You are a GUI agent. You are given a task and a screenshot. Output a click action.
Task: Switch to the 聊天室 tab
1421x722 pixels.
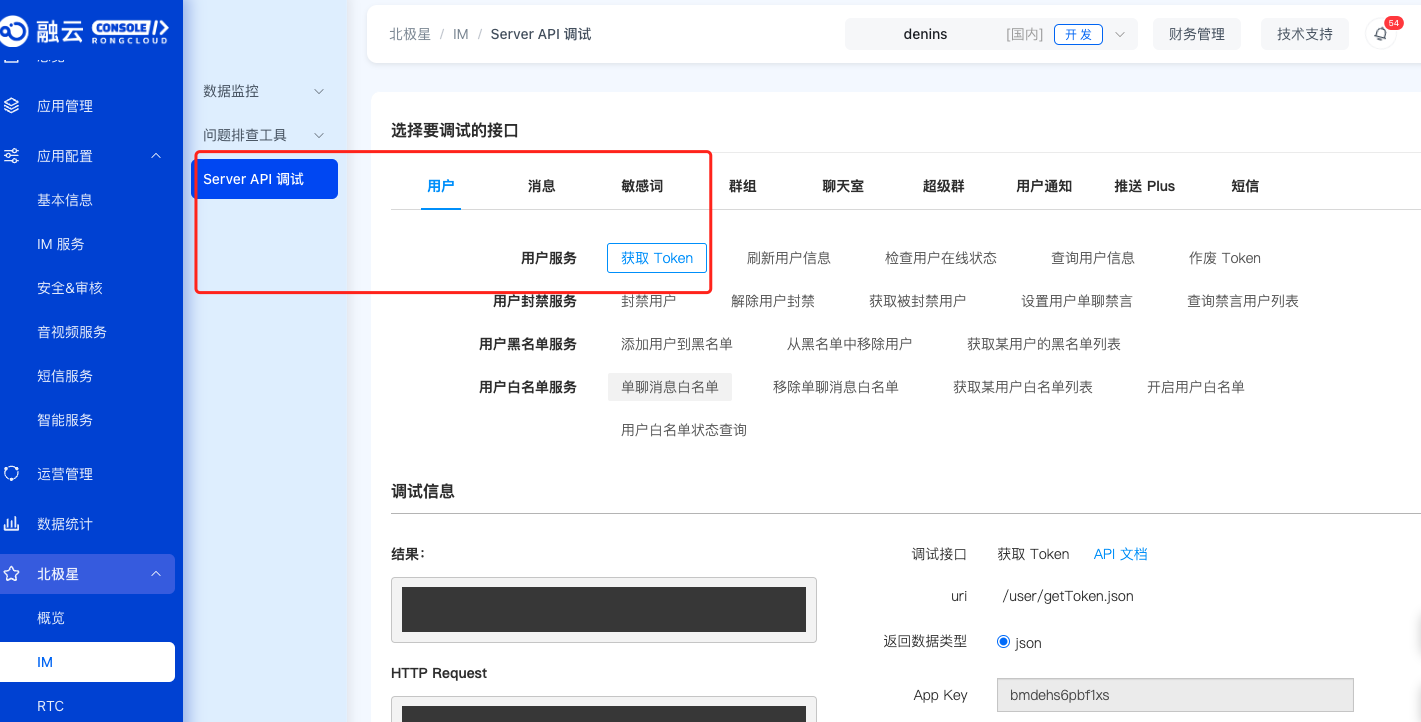[x=843, y=186]
